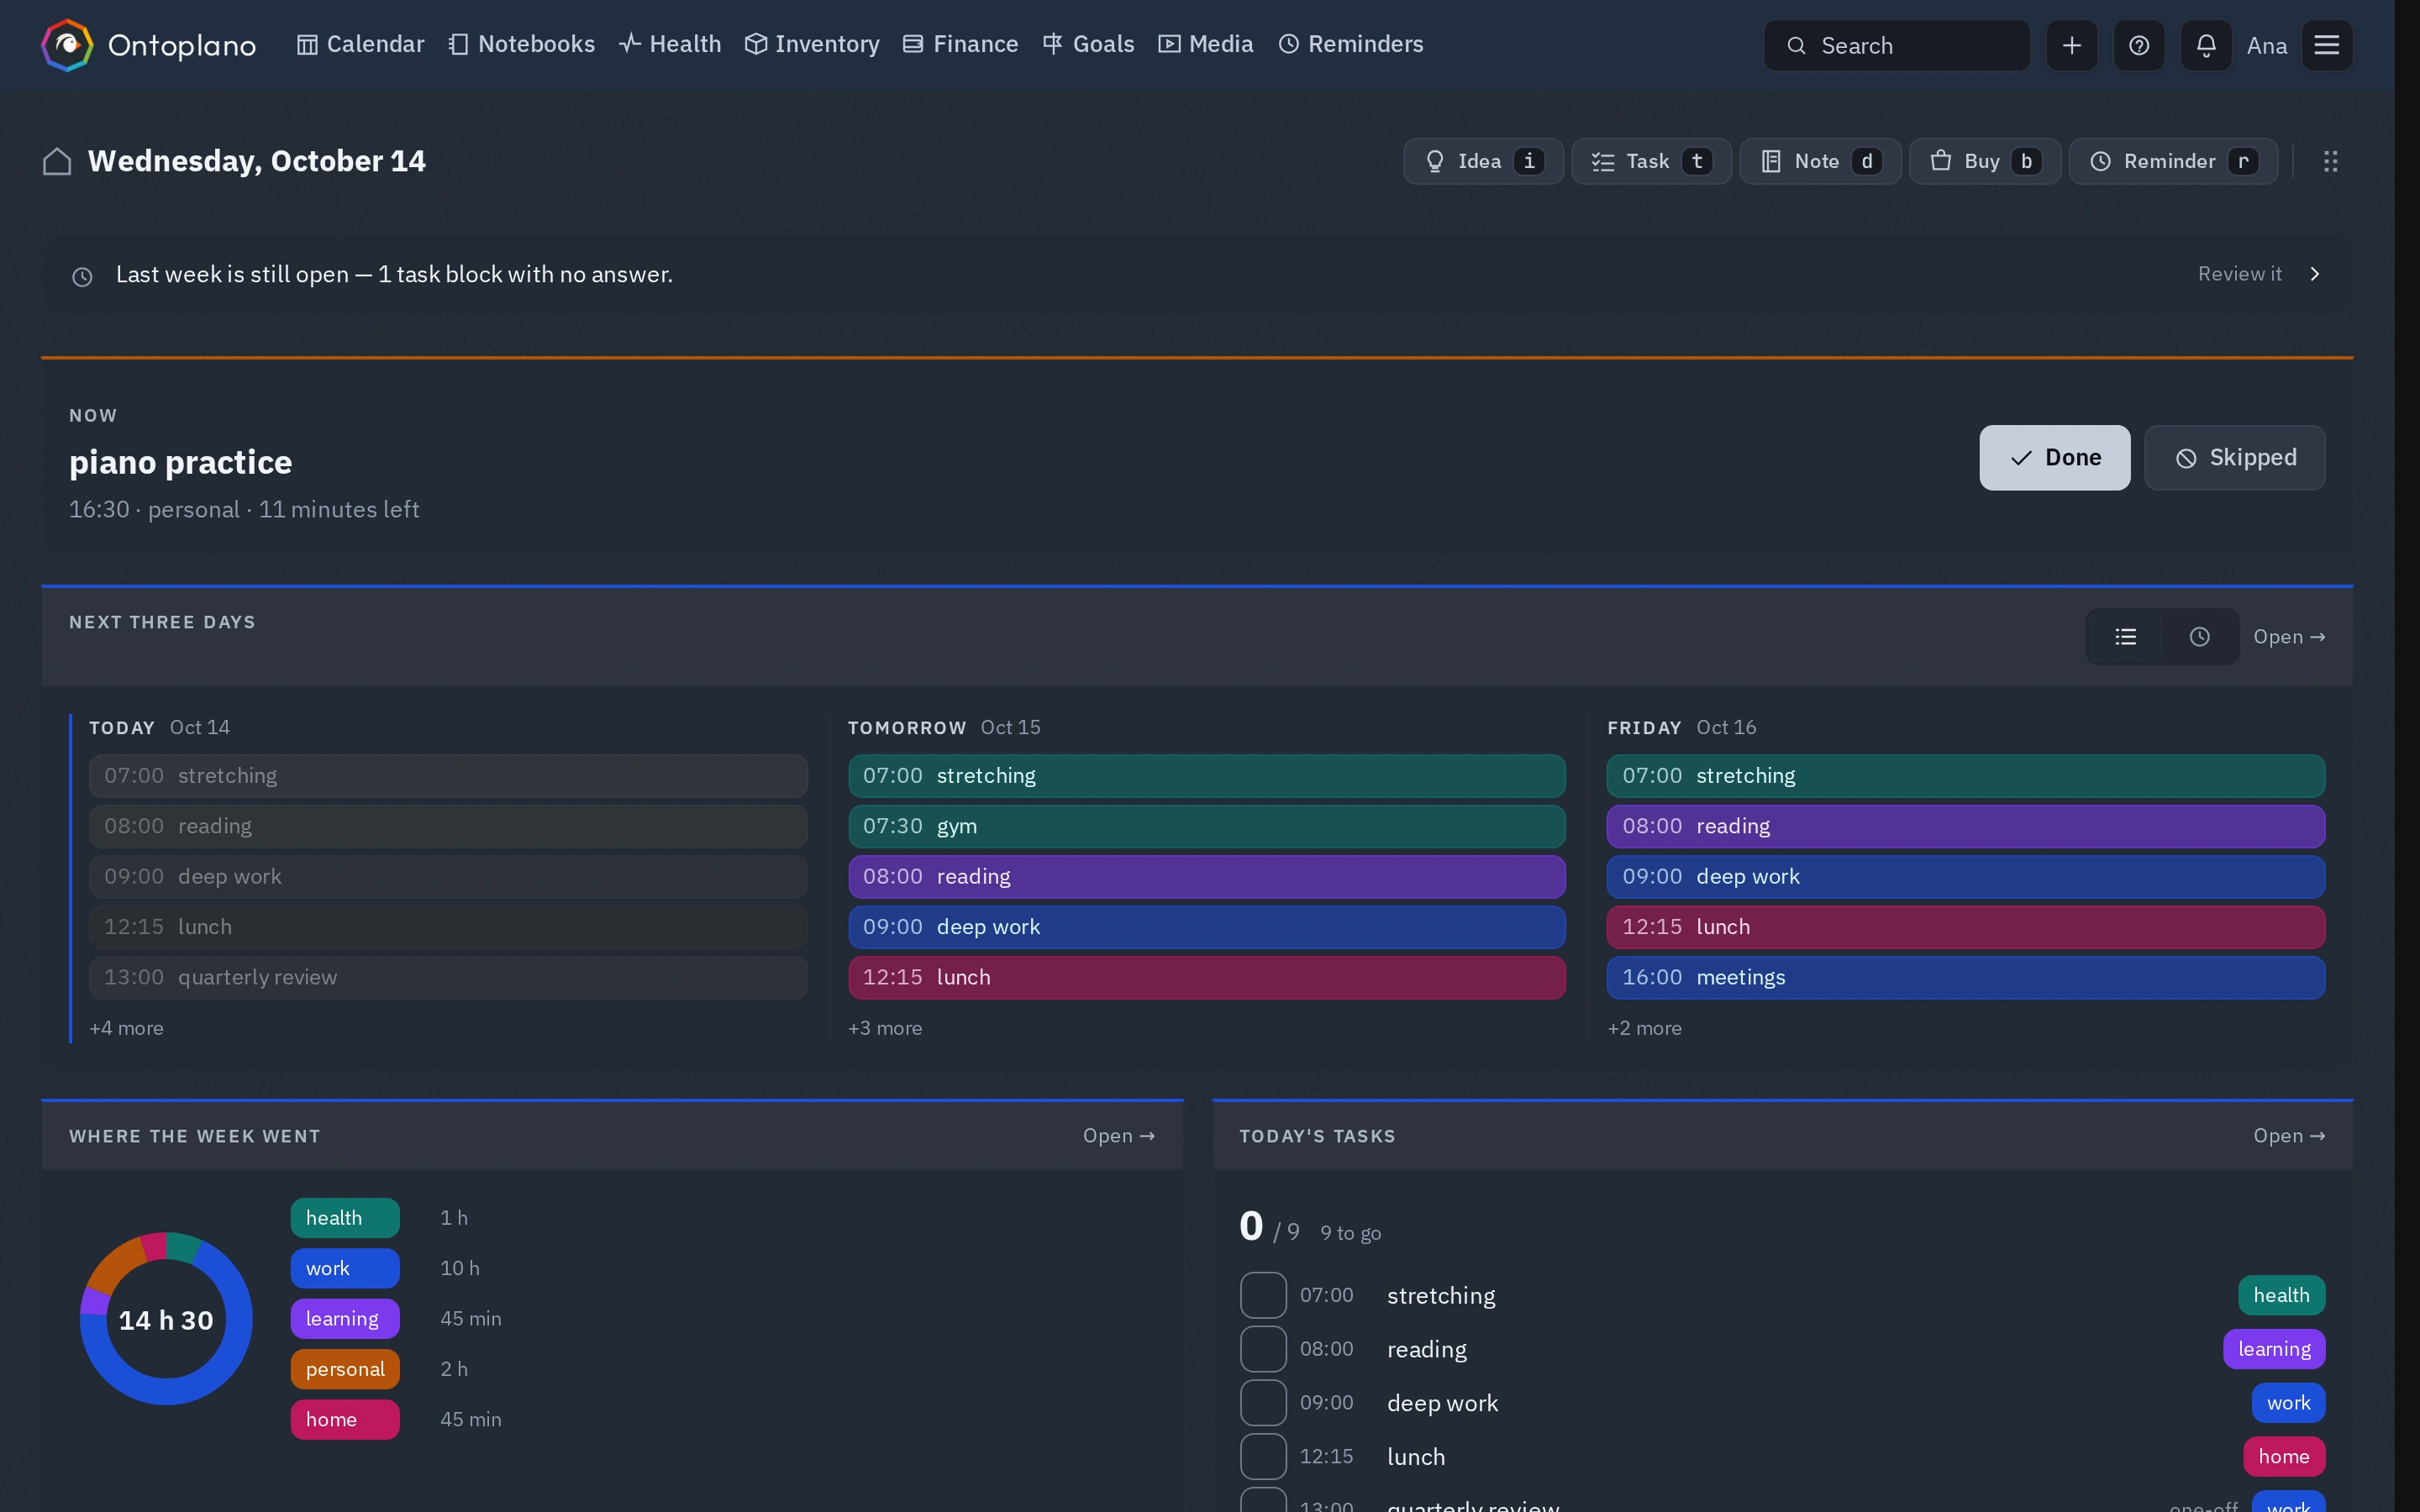Check the 12:15 lunch task checkbox
This screenshot has width=2420, height=1512.
(1263, 1457)
